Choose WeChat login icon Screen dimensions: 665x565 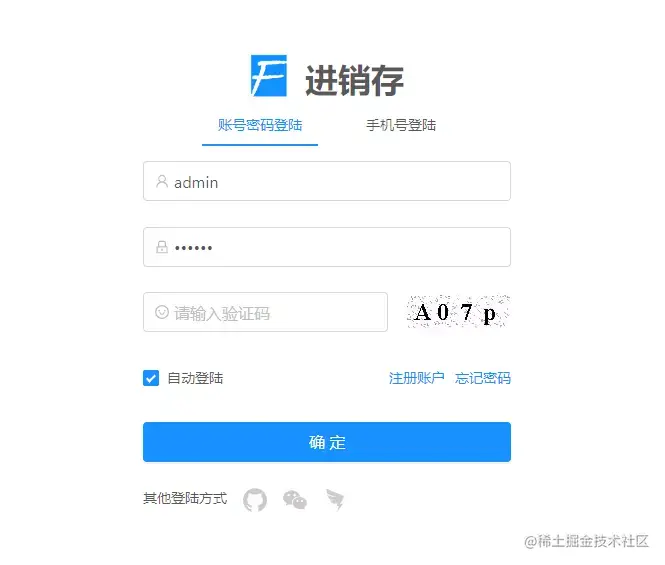[x=295, y=500]
